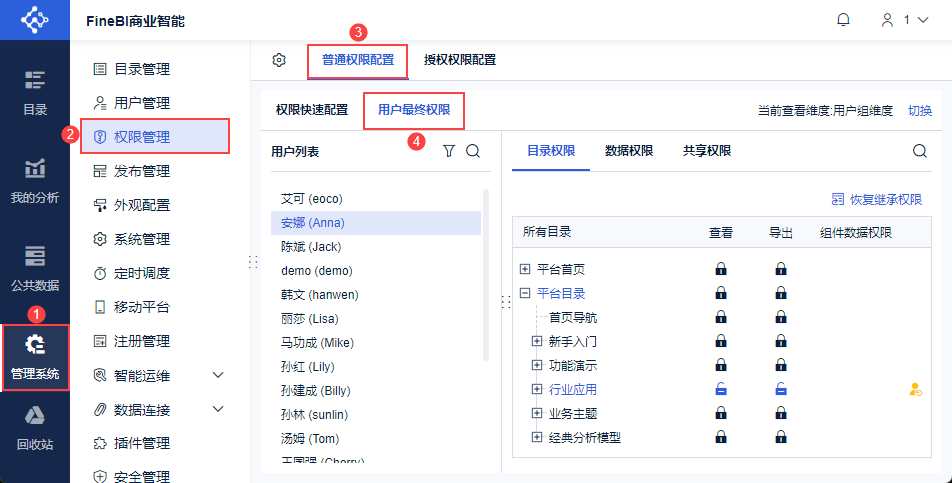The height and width of the screenshot is (483, 952).
Task: Toggle 查看 lock for 行业应用
Action: [x=721, y=390]
